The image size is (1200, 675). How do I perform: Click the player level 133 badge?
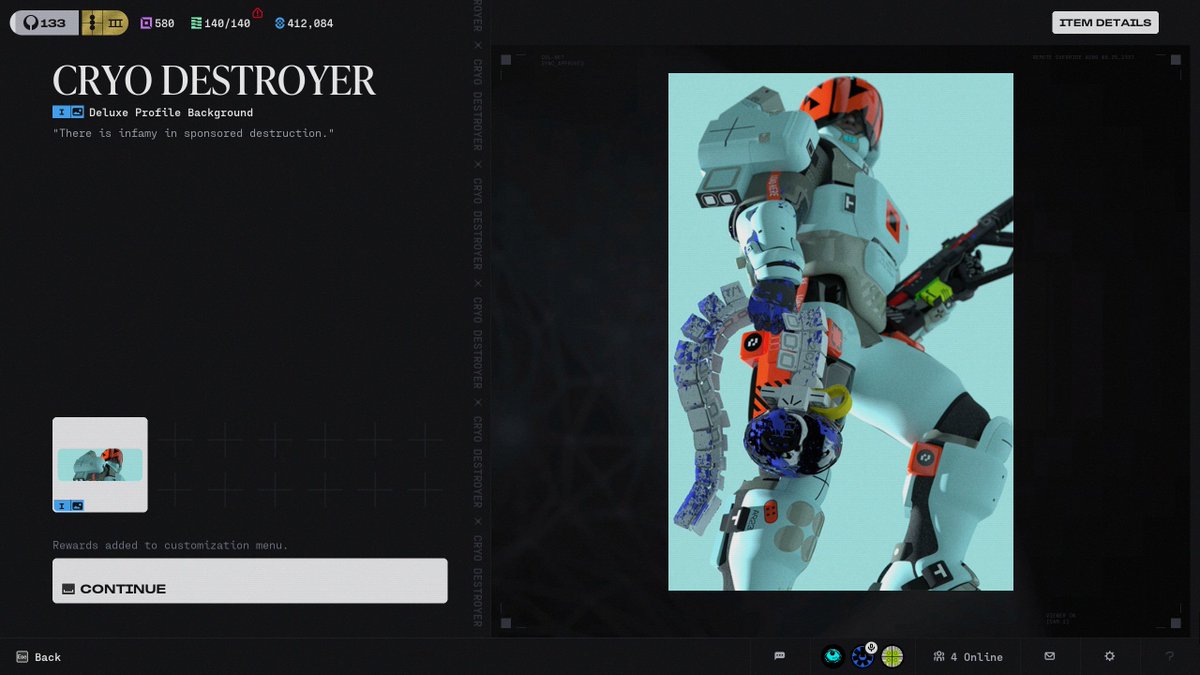click(44, 22)
